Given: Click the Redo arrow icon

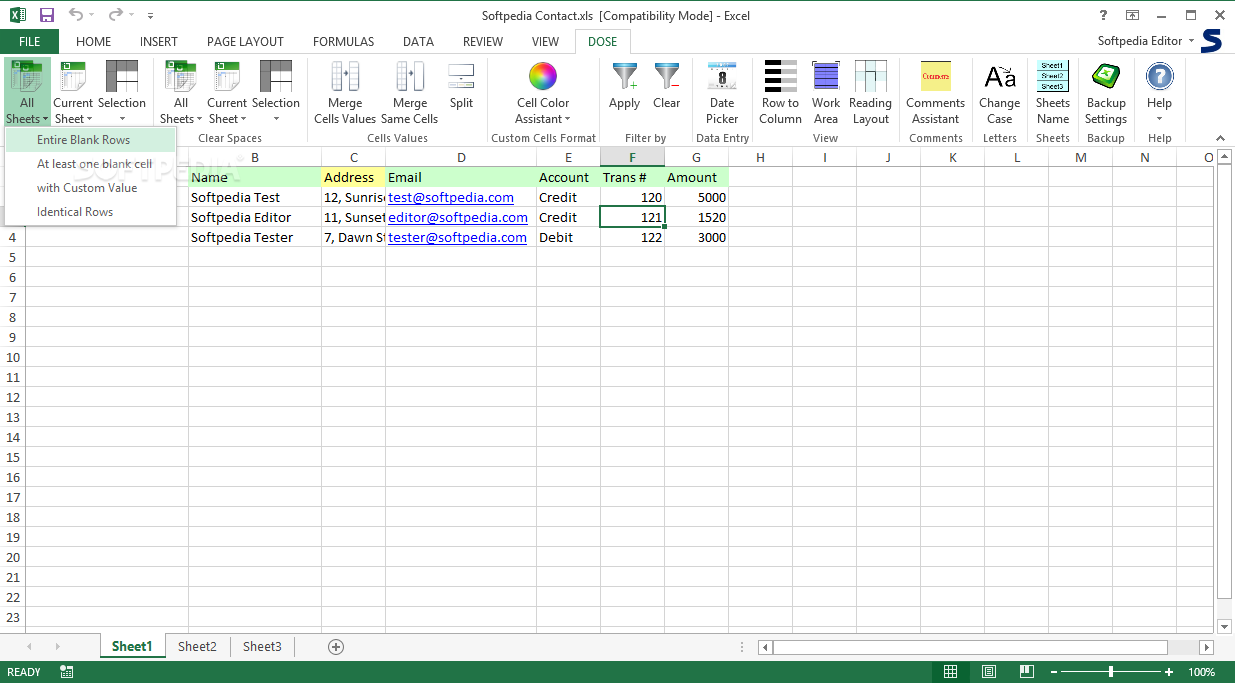Looking at the screenshot, I should point(116,15).
